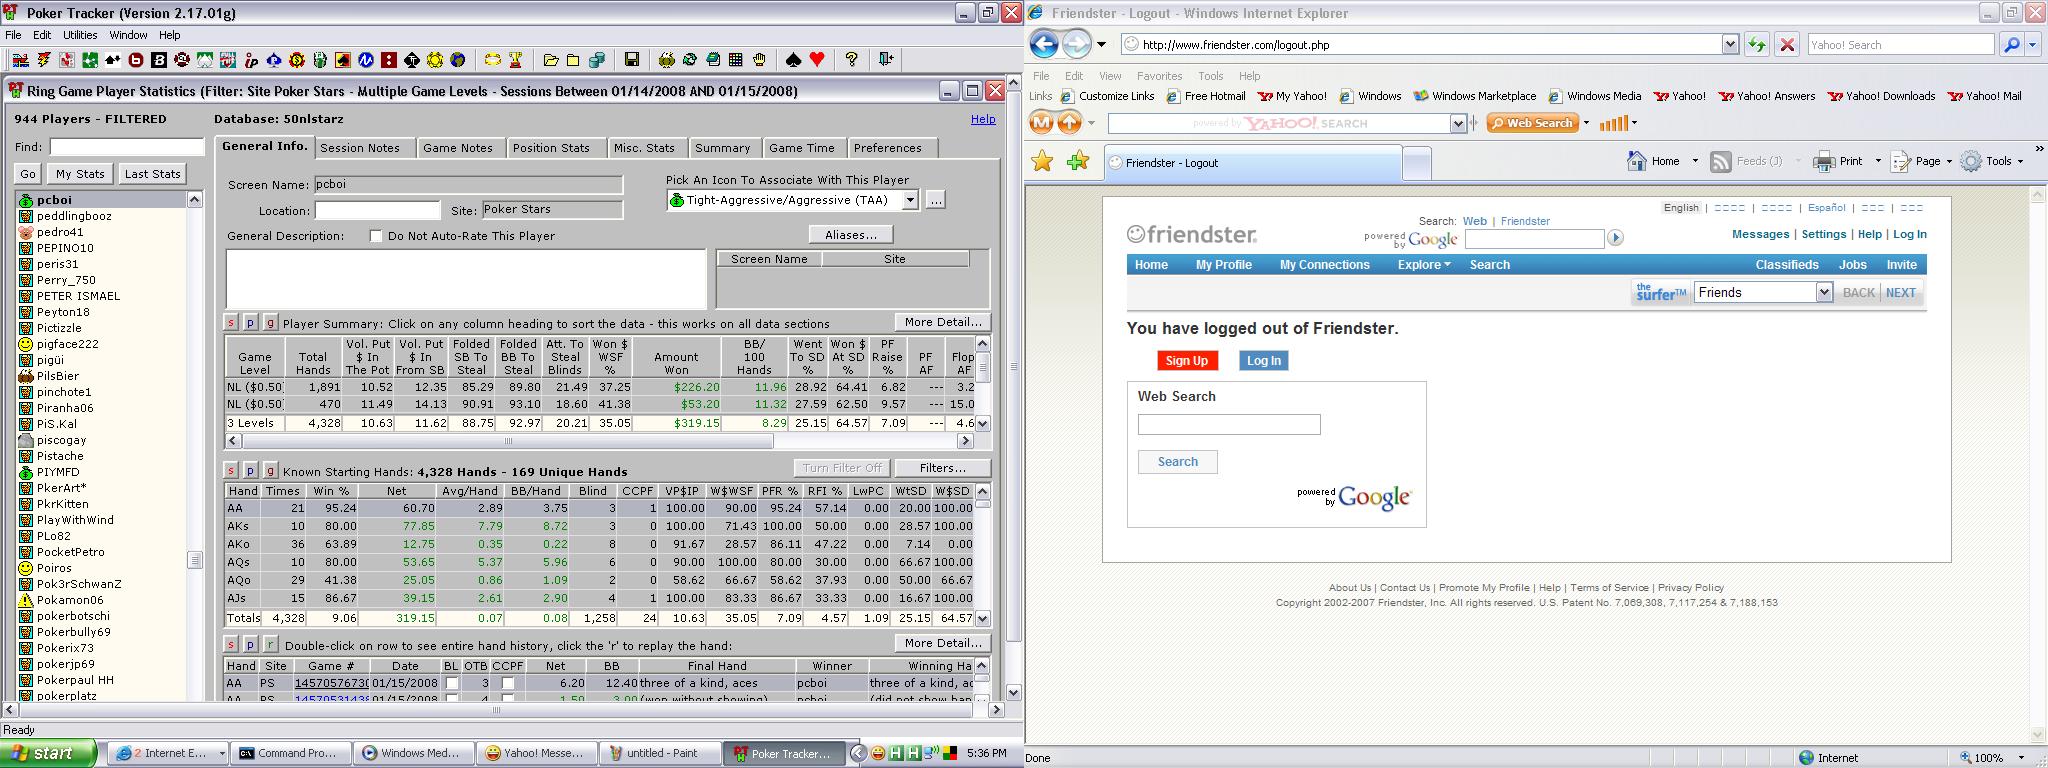This screenshot has width=2048, height=768.
Task: Open the IE address bar dropdown arrow
Action: point(1730,44)
